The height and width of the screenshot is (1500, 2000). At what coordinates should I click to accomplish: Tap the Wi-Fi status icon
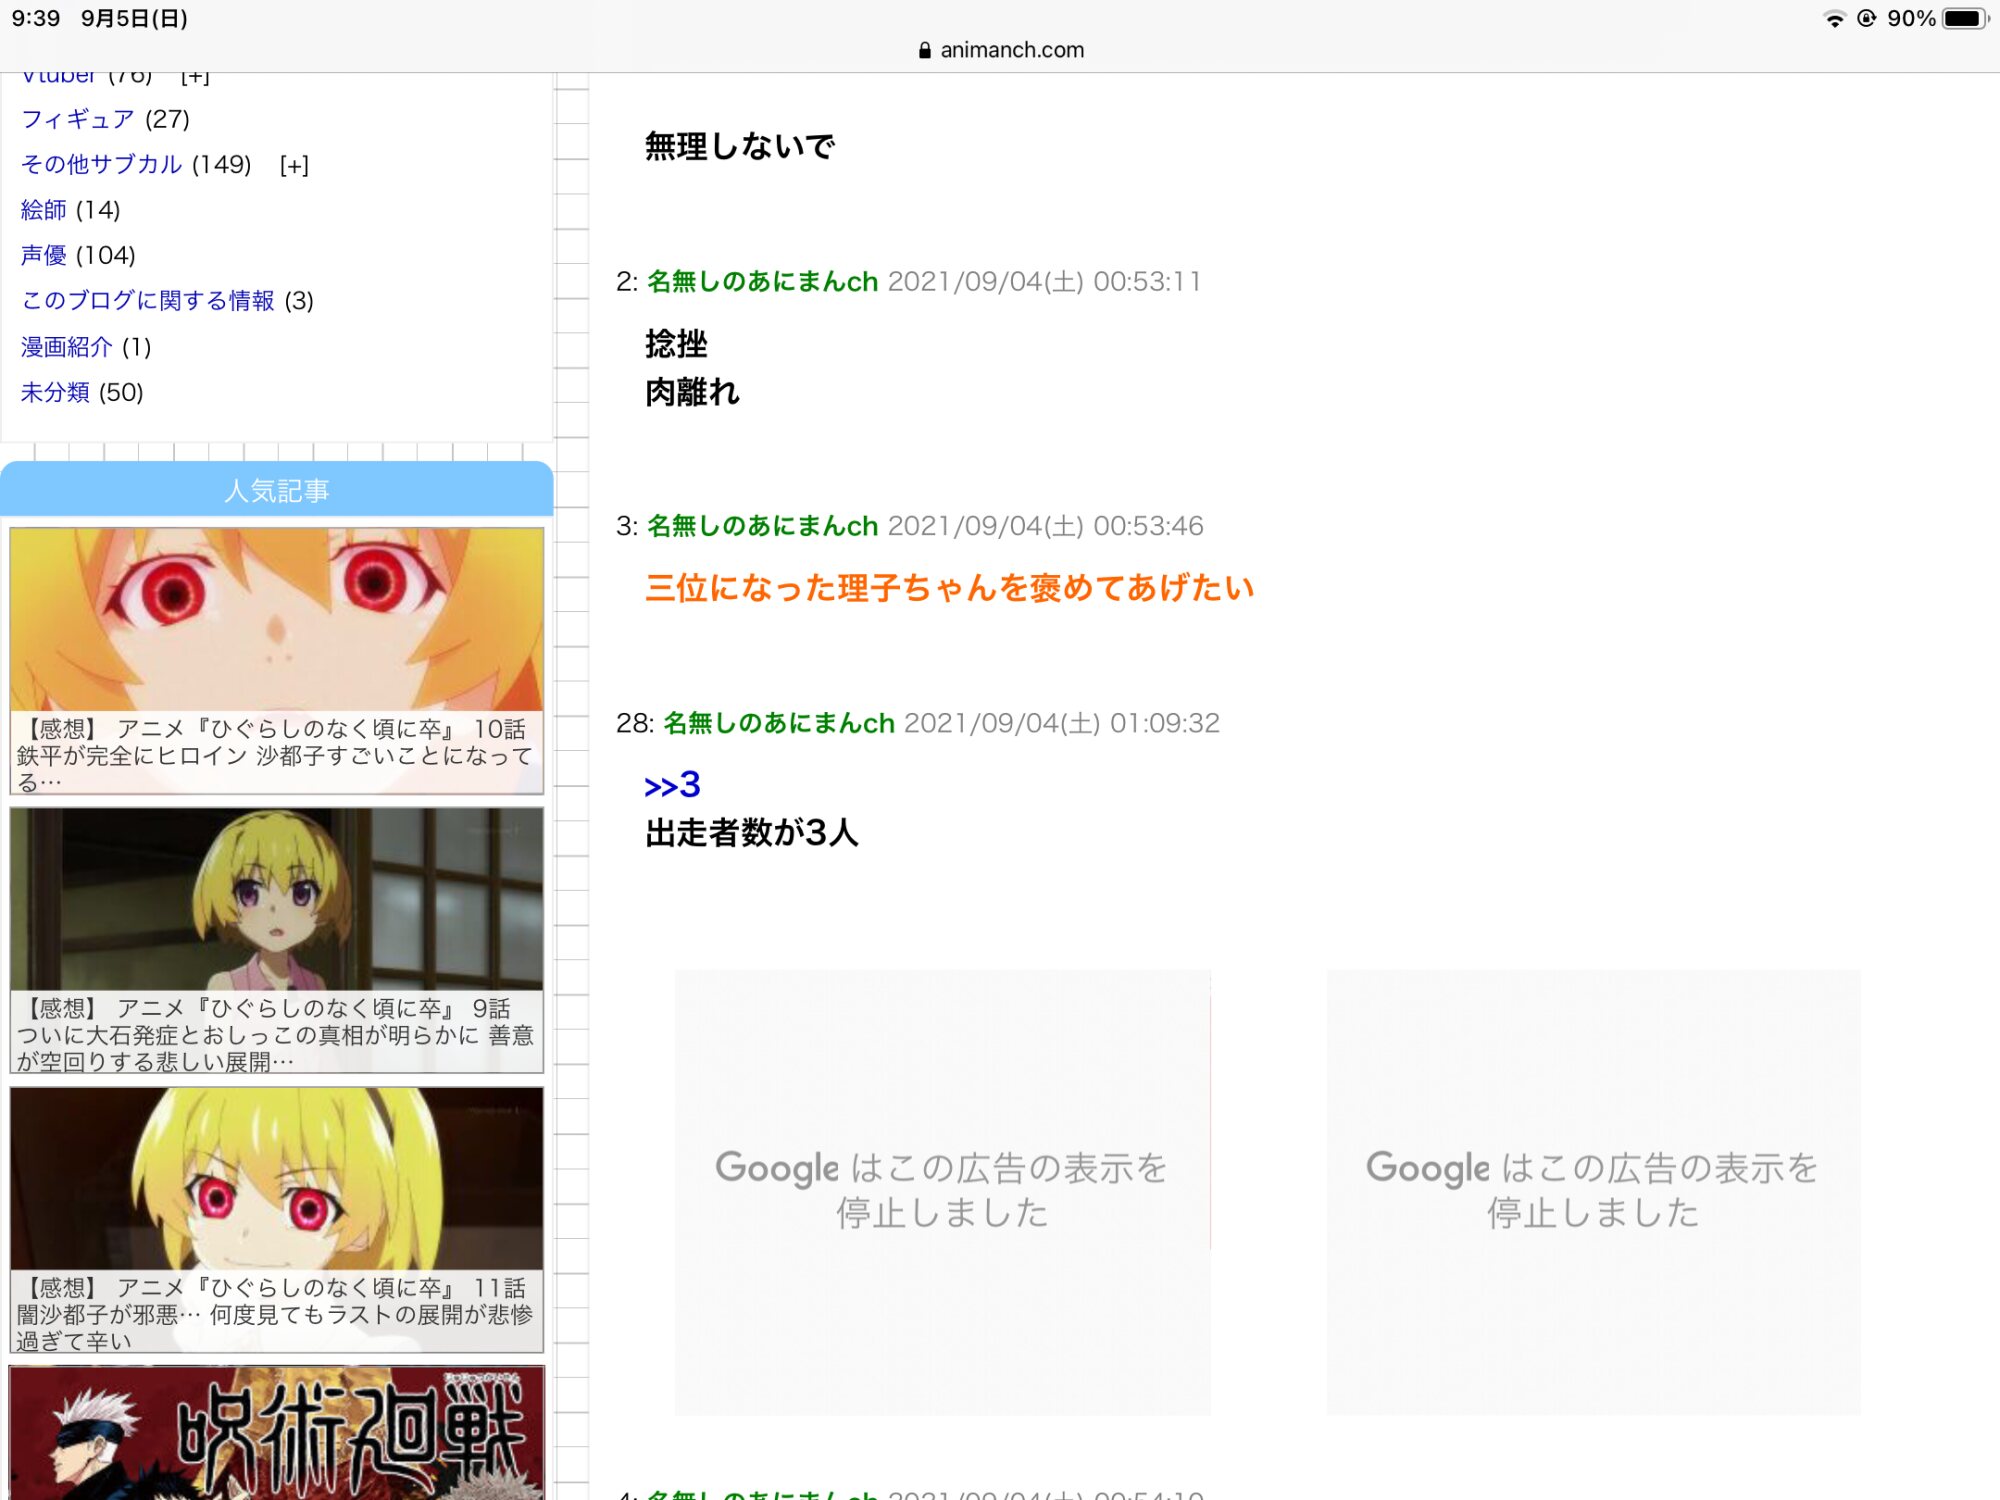tap(1834, 19)
